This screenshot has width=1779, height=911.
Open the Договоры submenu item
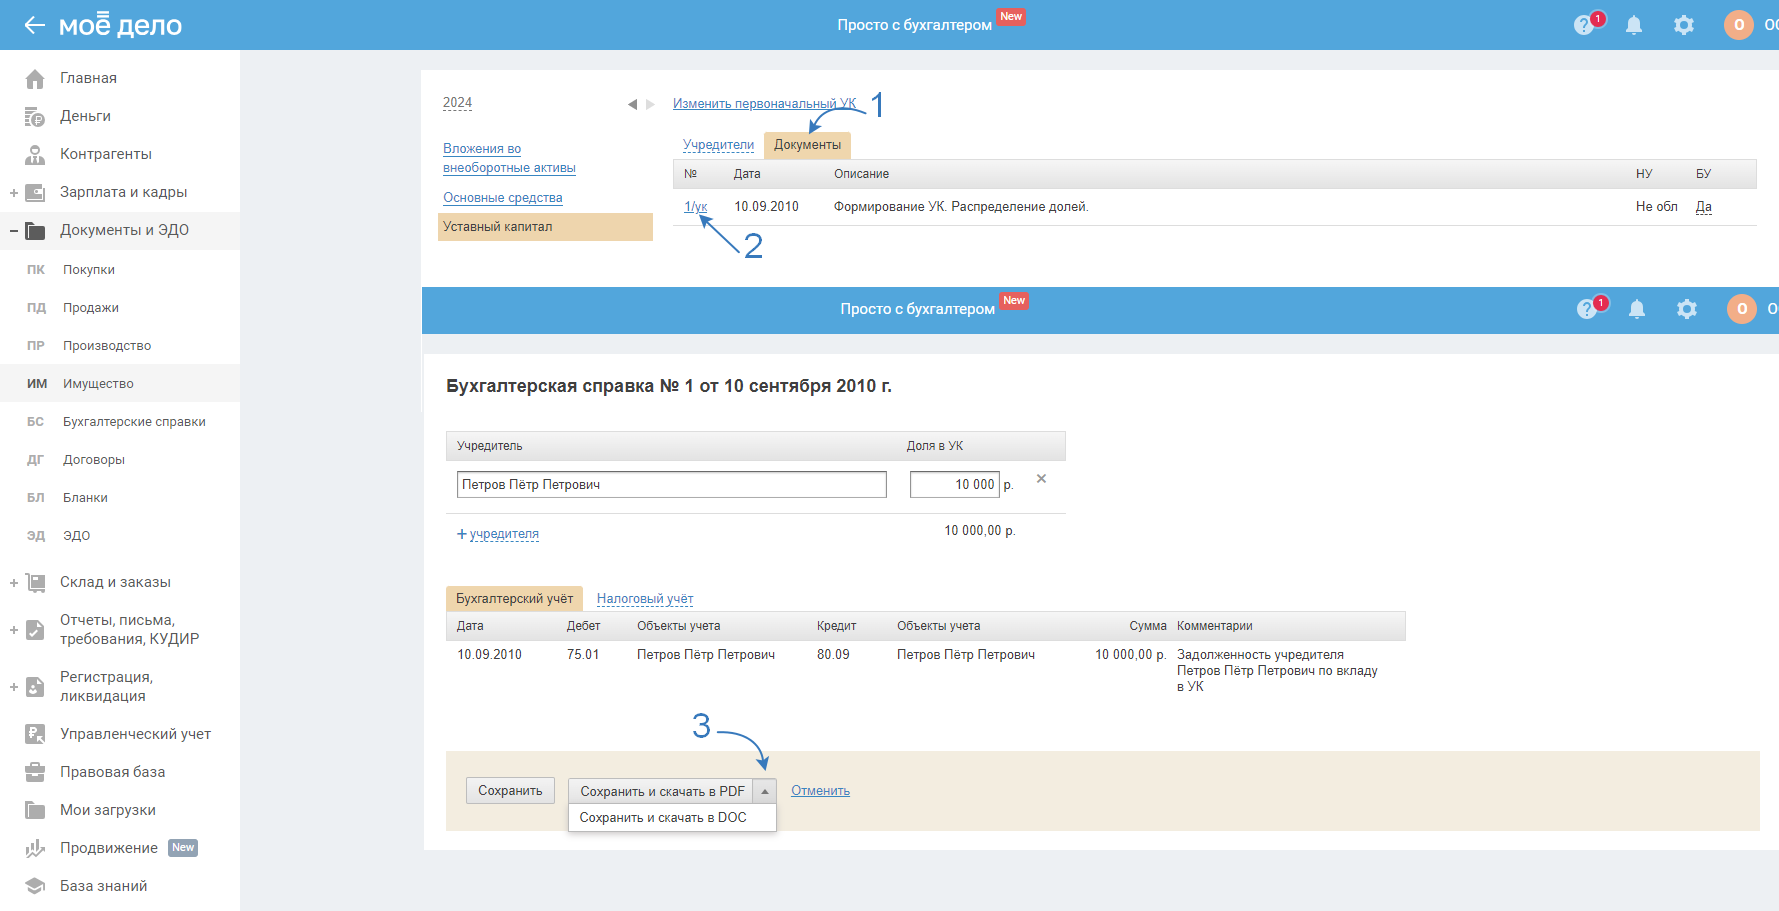tap(94, 460)
